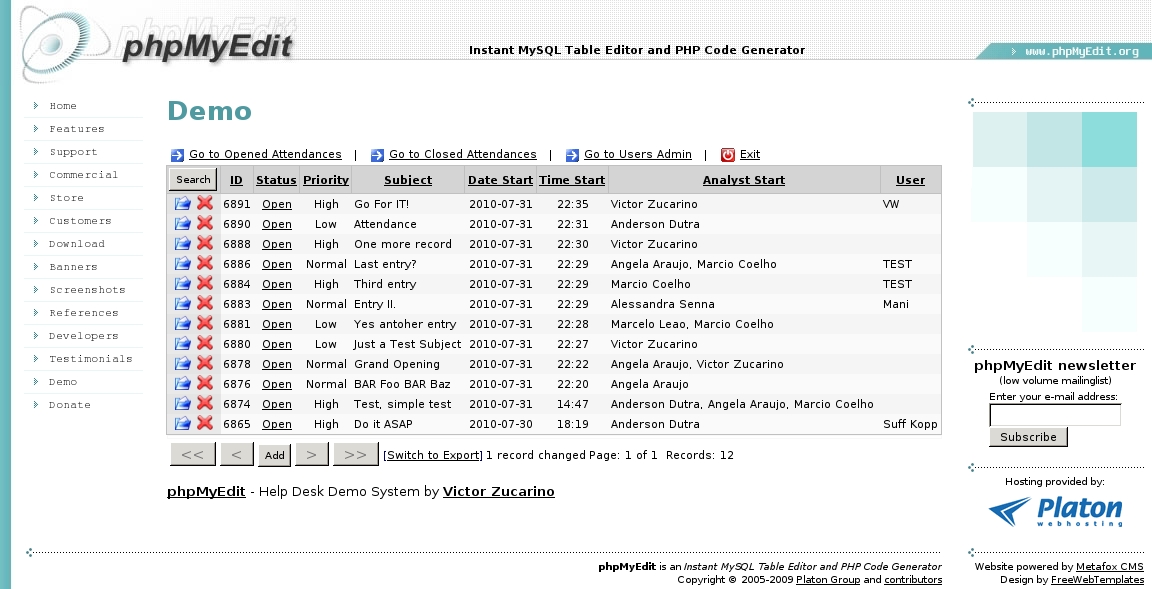Screen dimensions: 1152x589
Task: Go to Users Admin link
Action: 638,154
